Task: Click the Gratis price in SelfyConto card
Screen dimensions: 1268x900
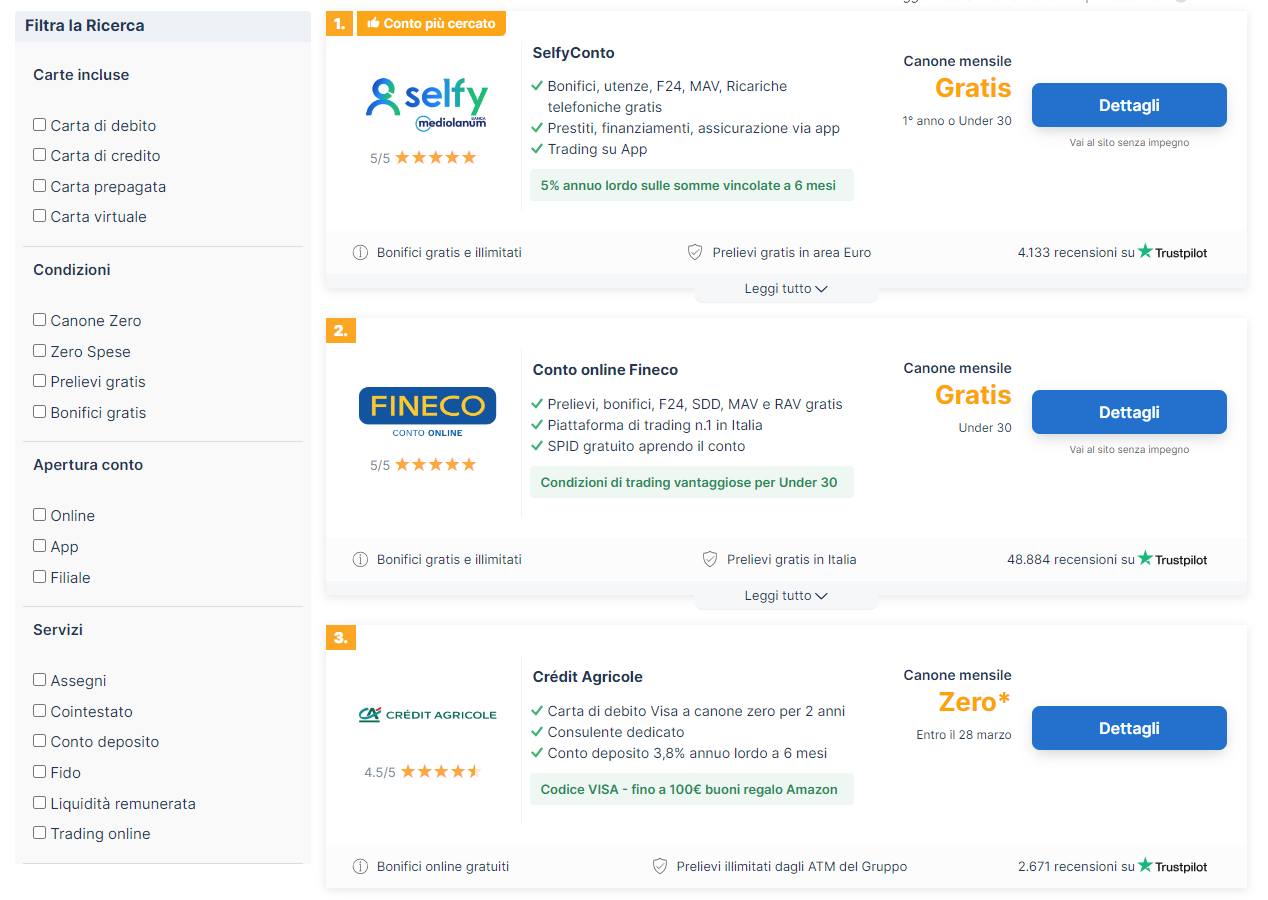Action: point(973,88)
